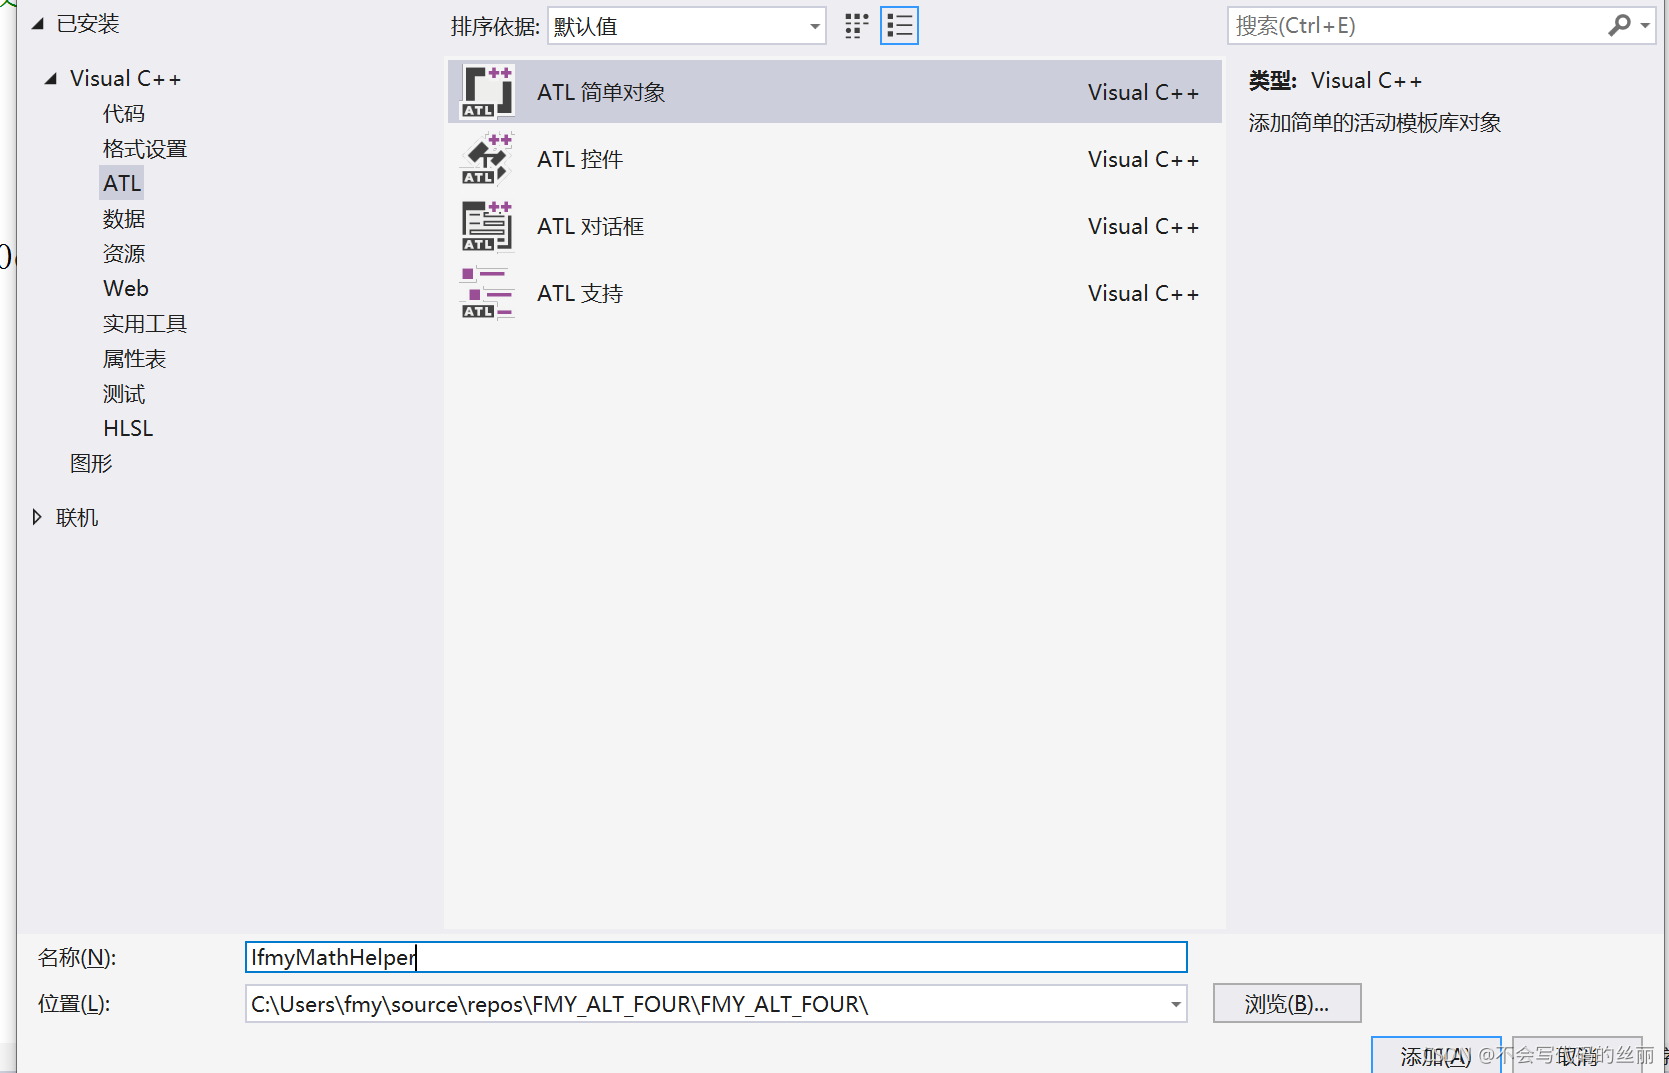This screenshot has height=1073, width=1669.
Task: Select 代码 category in tree
Action: [x=124, y=114]
